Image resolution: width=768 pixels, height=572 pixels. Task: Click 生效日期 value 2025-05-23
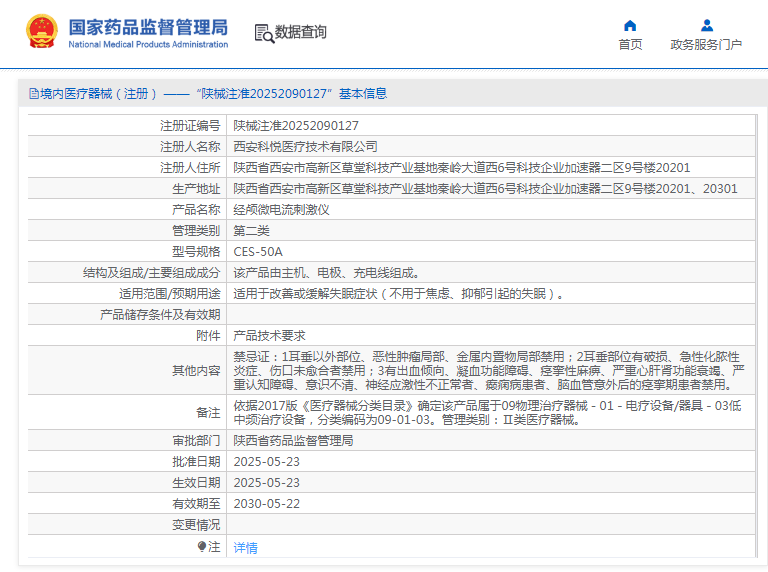(x=266, y=483)
